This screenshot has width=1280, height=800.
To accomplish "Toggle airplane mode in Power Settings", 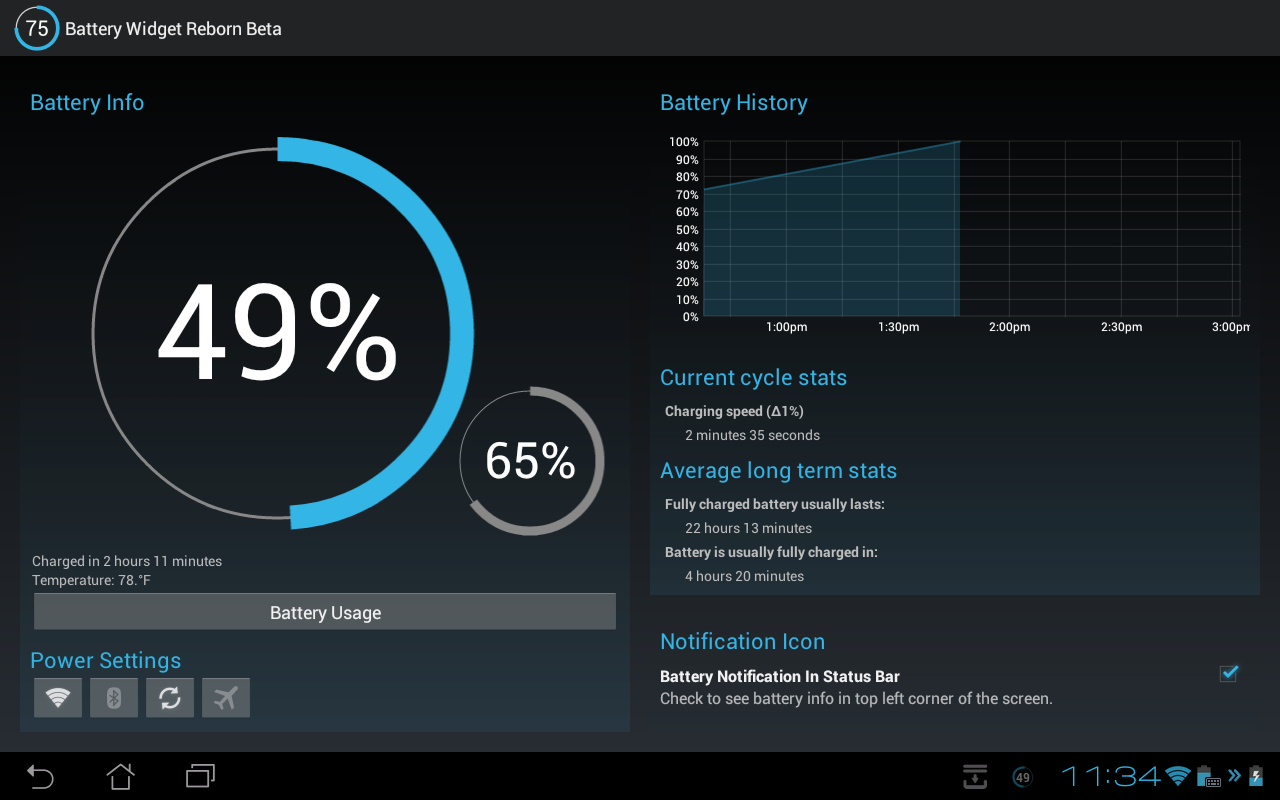I will point(226,698).
